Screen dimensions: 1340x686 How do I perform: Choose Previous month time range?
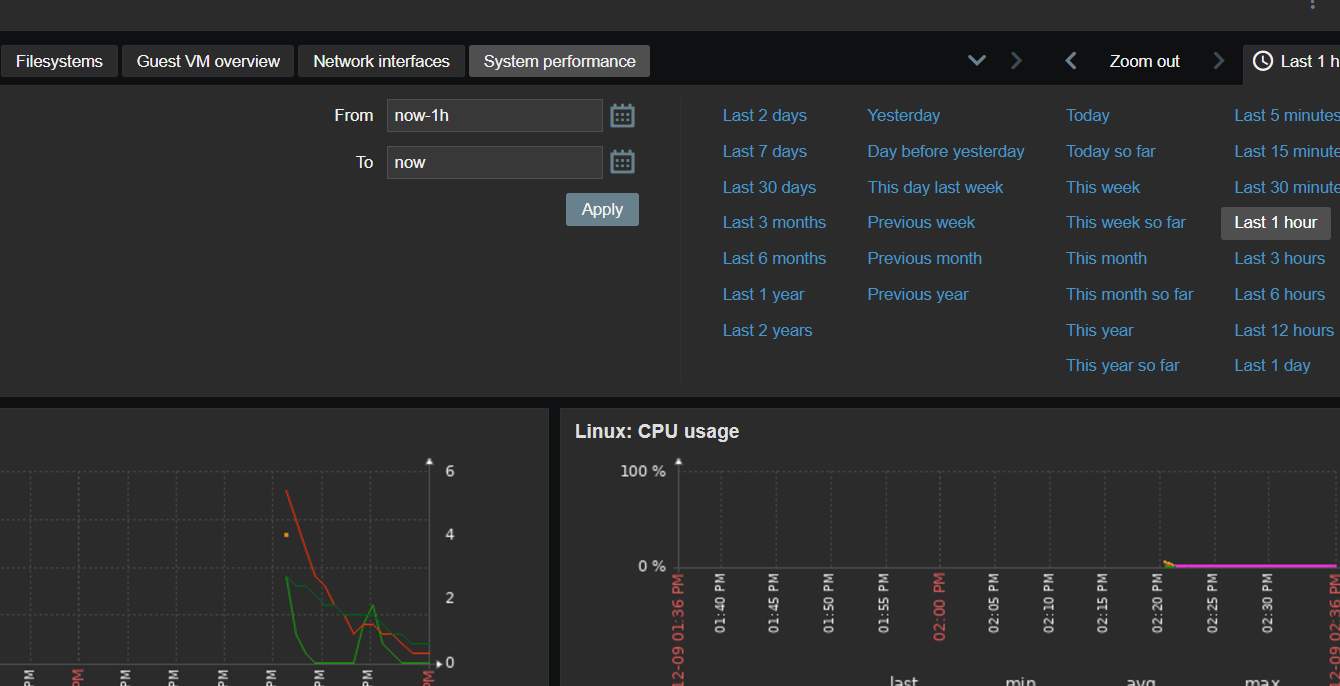(x=924, y=258)
